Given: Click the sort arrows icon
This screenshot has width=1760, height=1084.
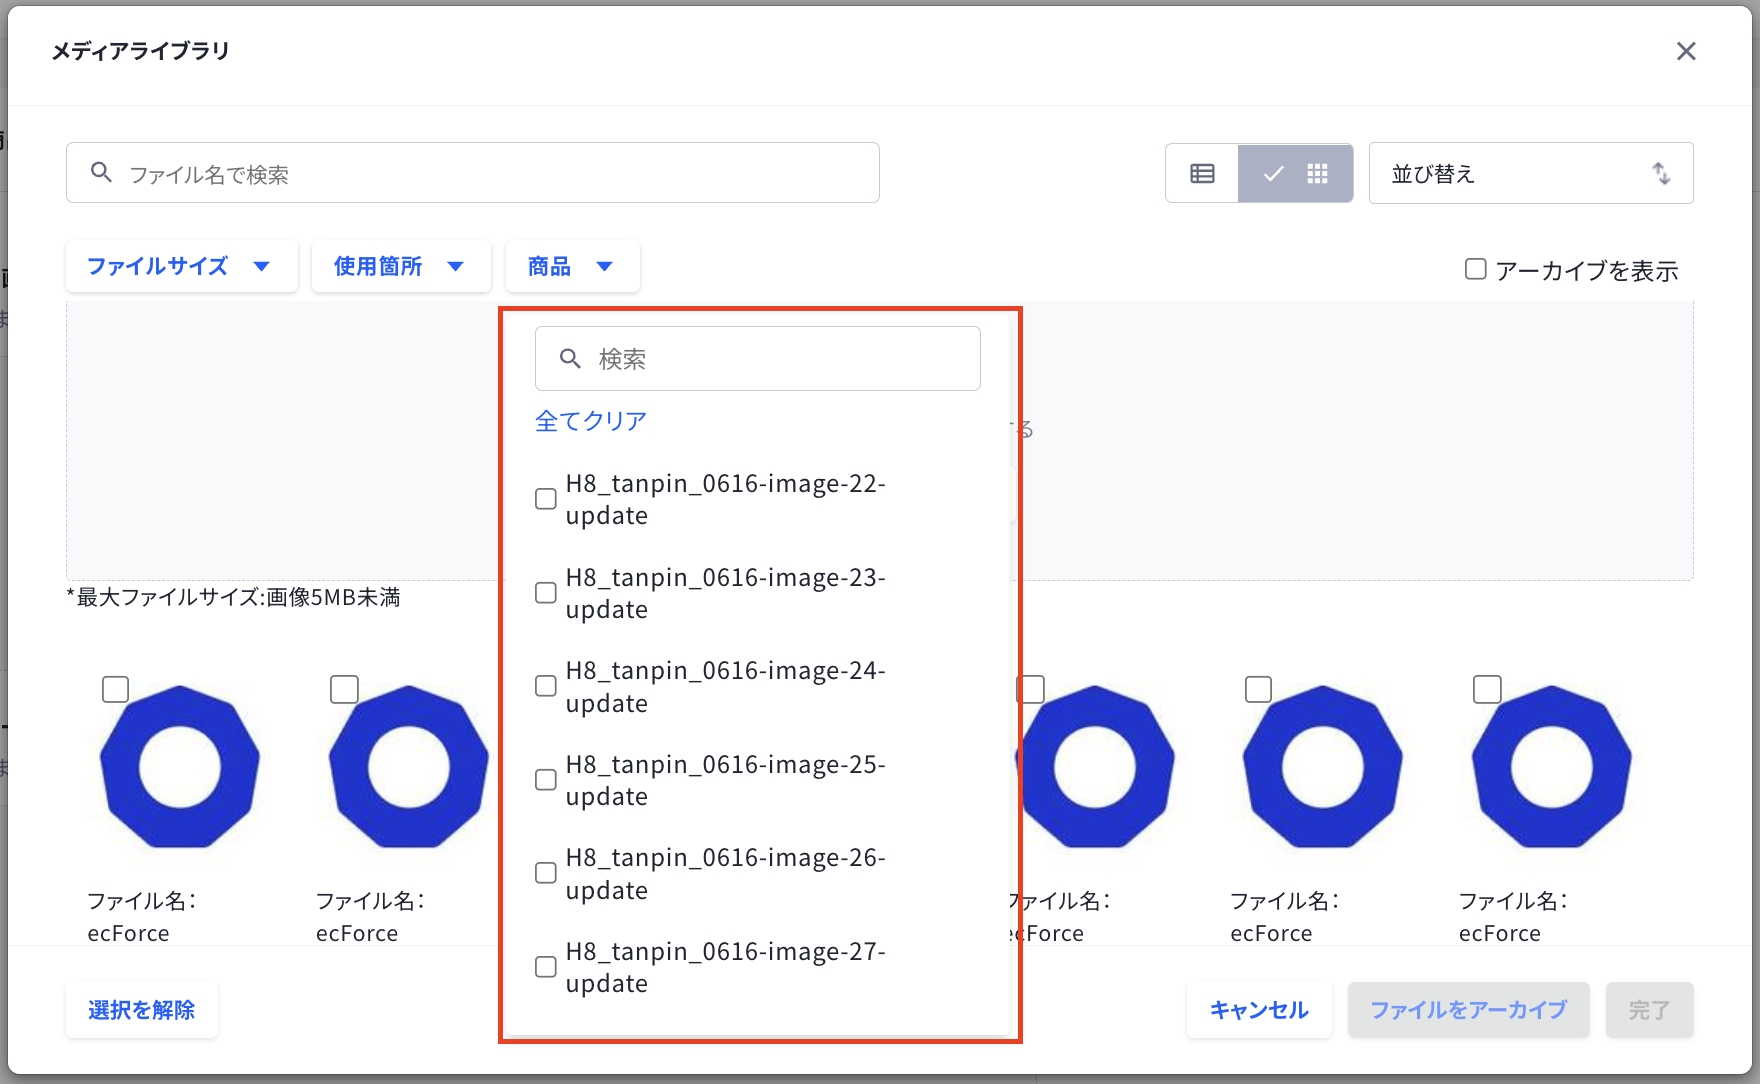Looking at the screenshot, I should [x=1661, y=173].
